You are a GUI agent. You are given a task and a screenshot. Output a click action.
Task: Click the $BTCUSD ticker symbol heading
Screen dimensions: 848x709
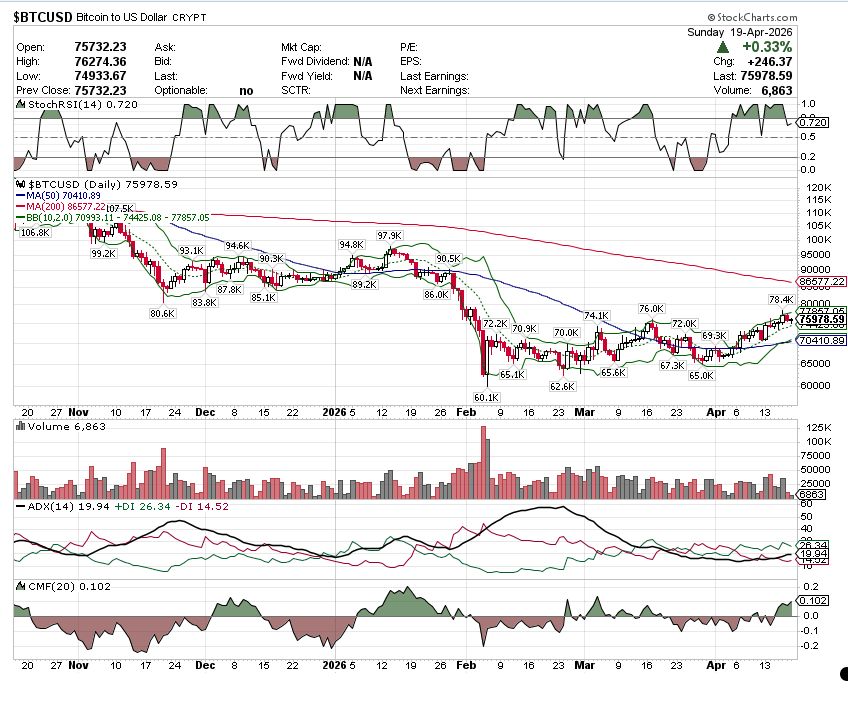tap(43, 17)
